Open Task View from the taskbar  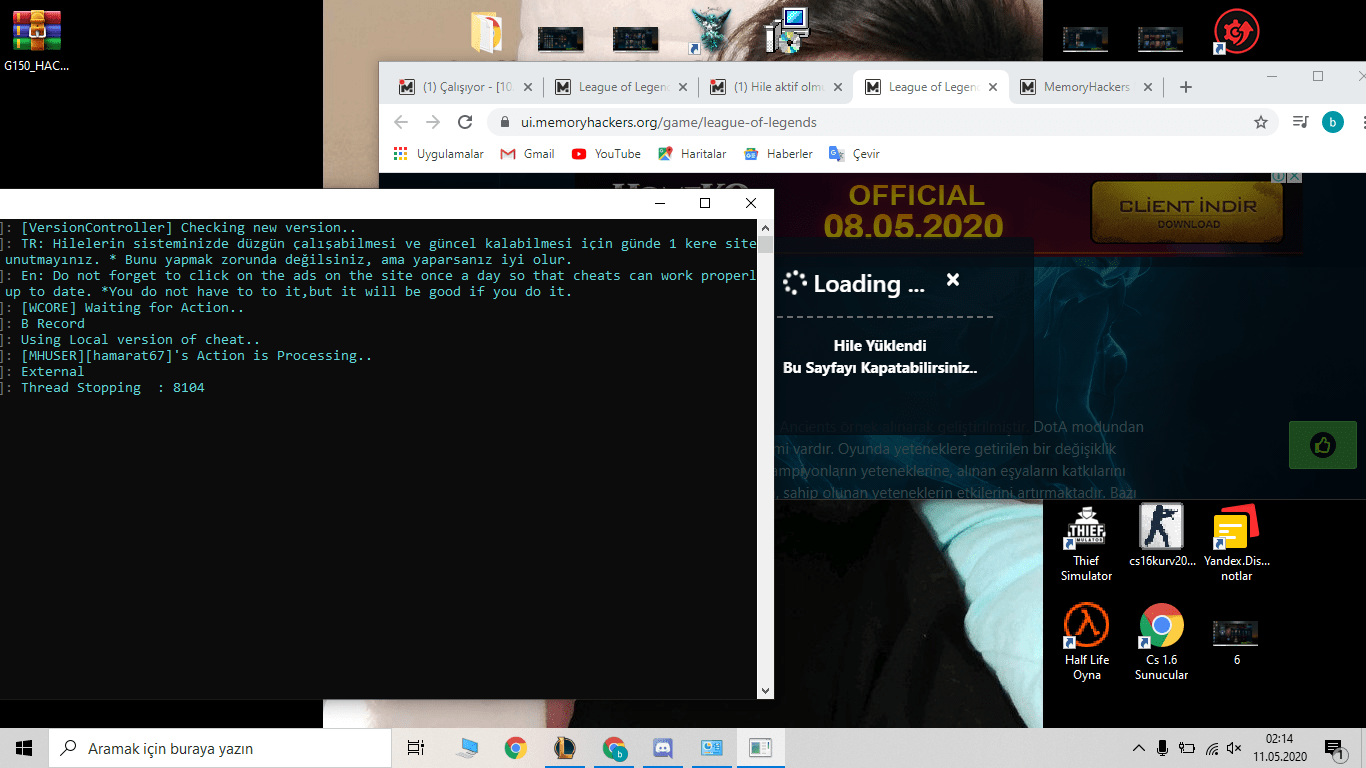(416, 748)
